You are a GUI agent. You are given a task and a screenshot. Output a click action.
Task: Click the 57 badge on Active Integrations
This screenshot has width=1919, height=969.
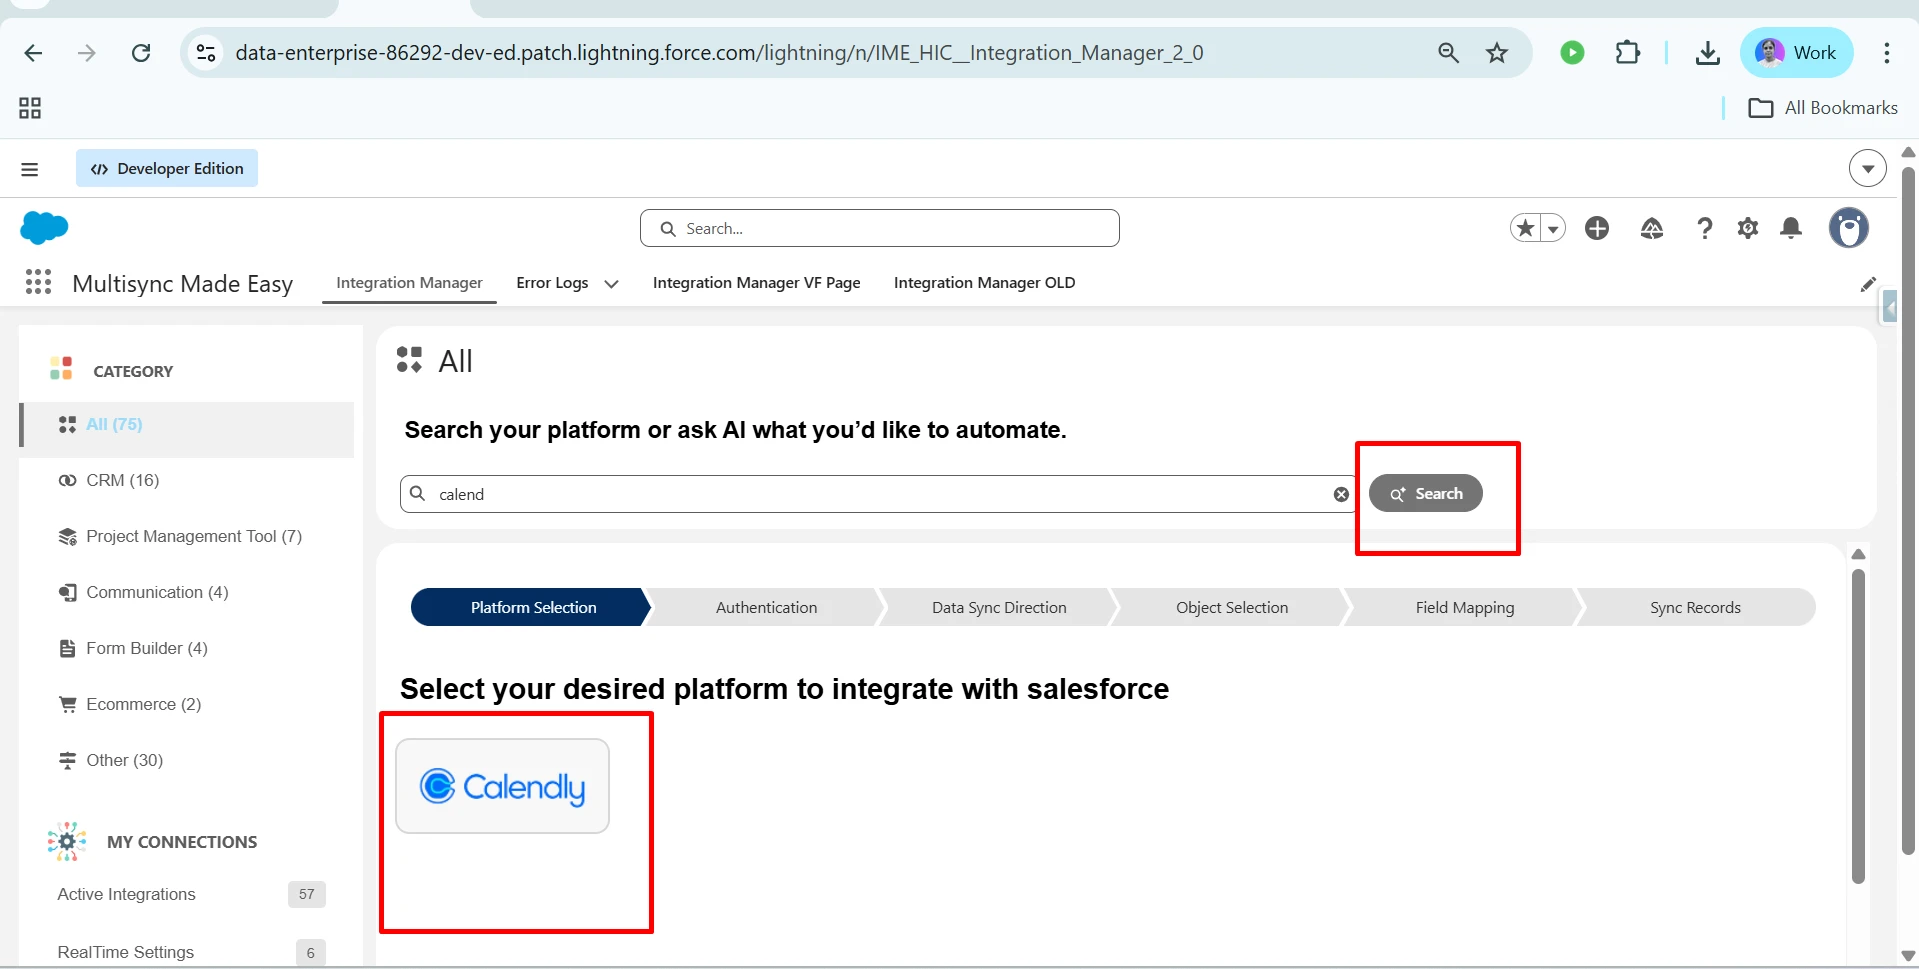(x=307, y=894)
